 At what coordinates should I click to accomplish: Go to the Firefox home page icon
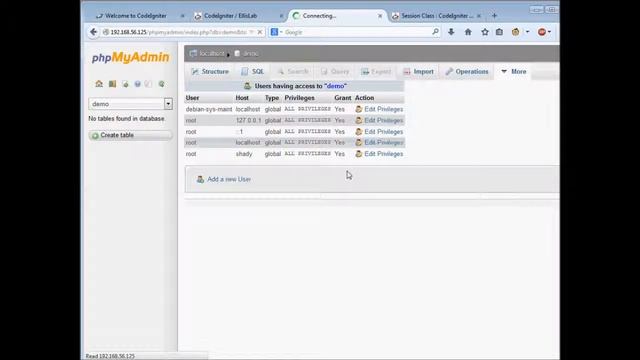[x=468, y=32]
